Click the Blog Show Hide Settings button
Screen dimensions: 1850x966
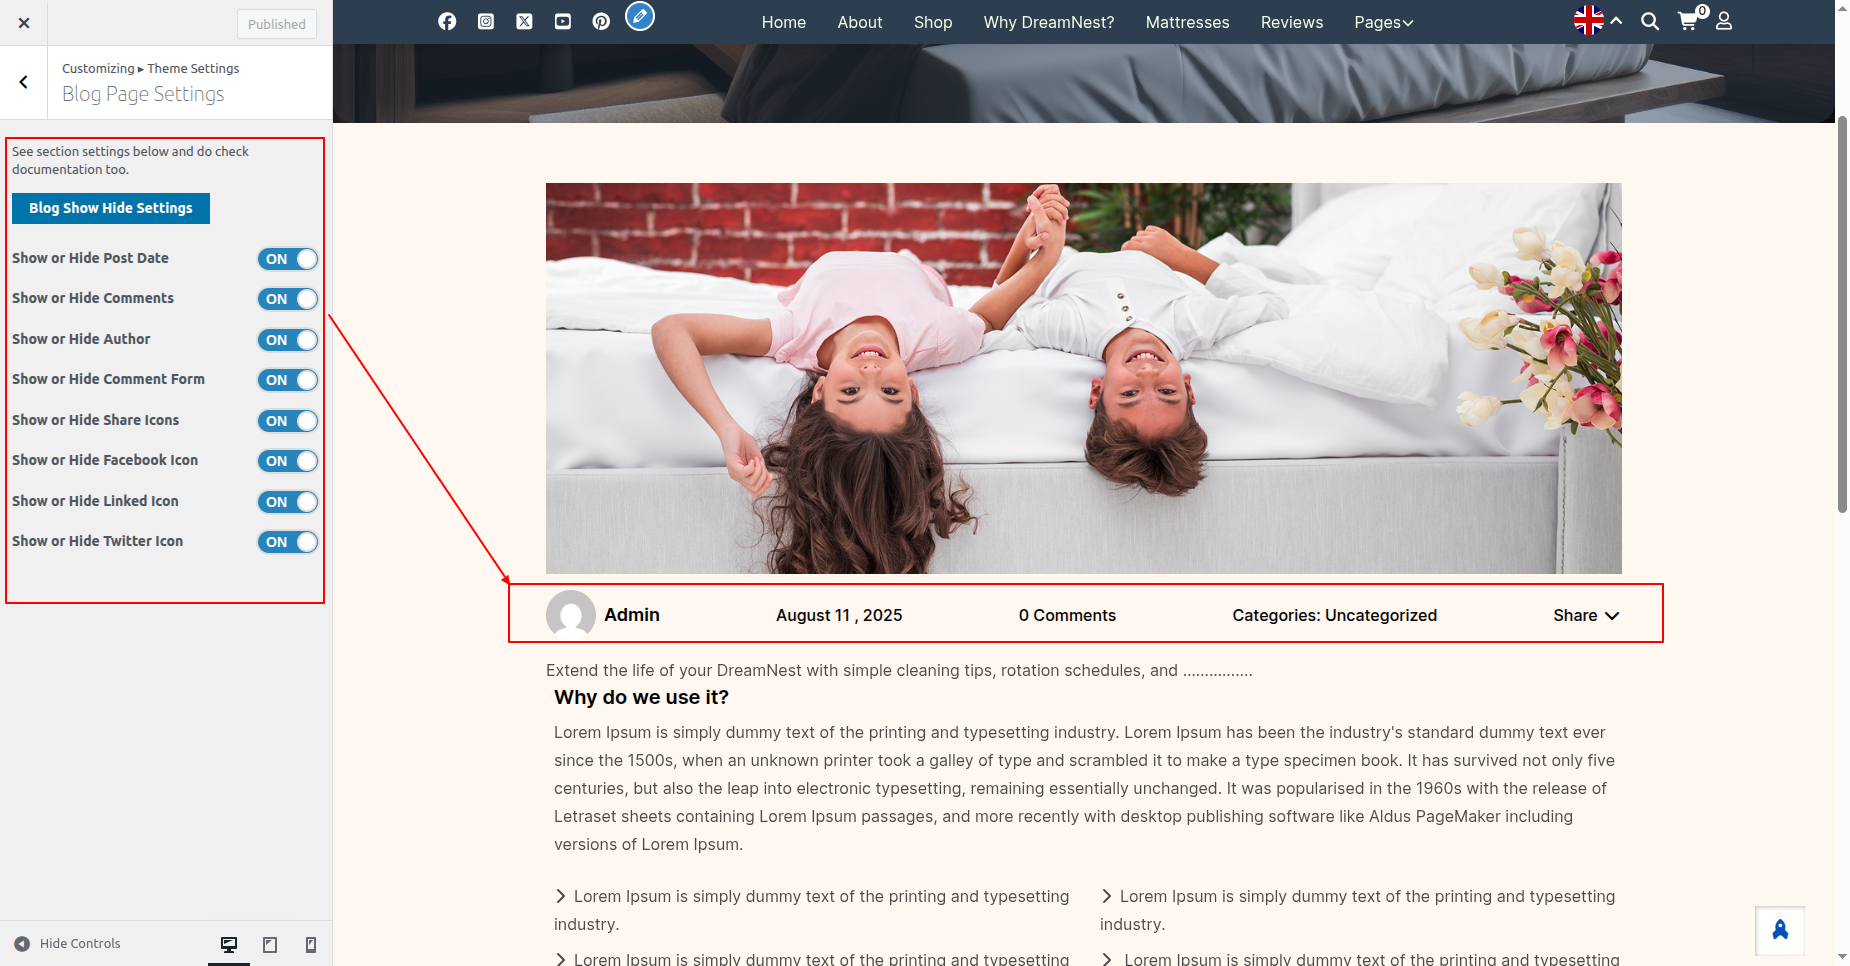coord(111,208)
